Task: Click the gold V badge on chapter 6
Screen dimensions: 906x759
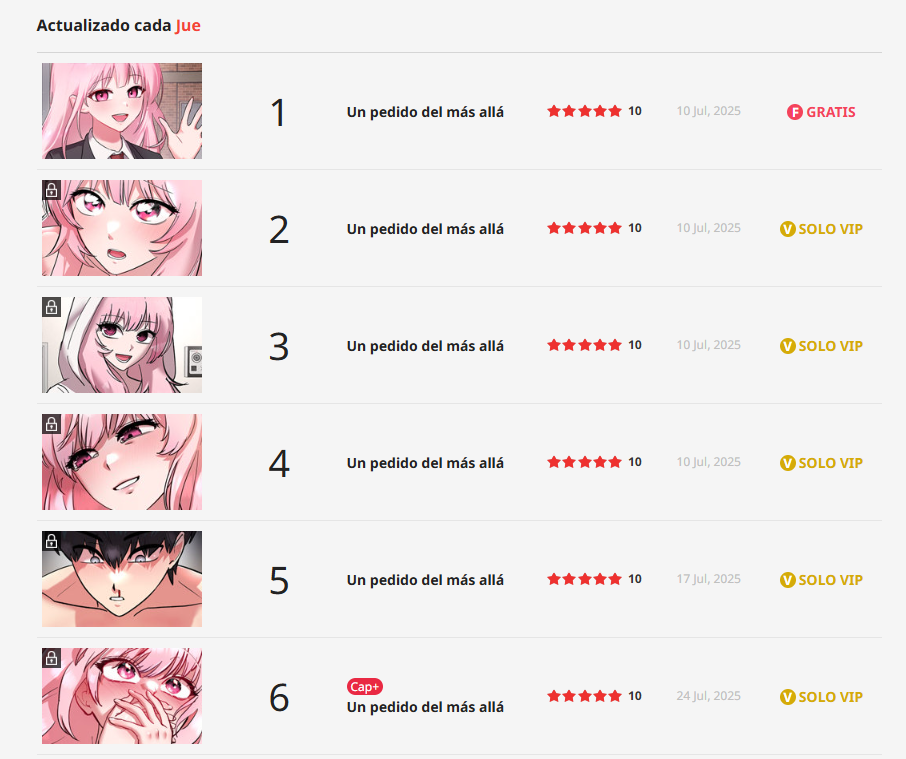Action: [x=788, y=697]
